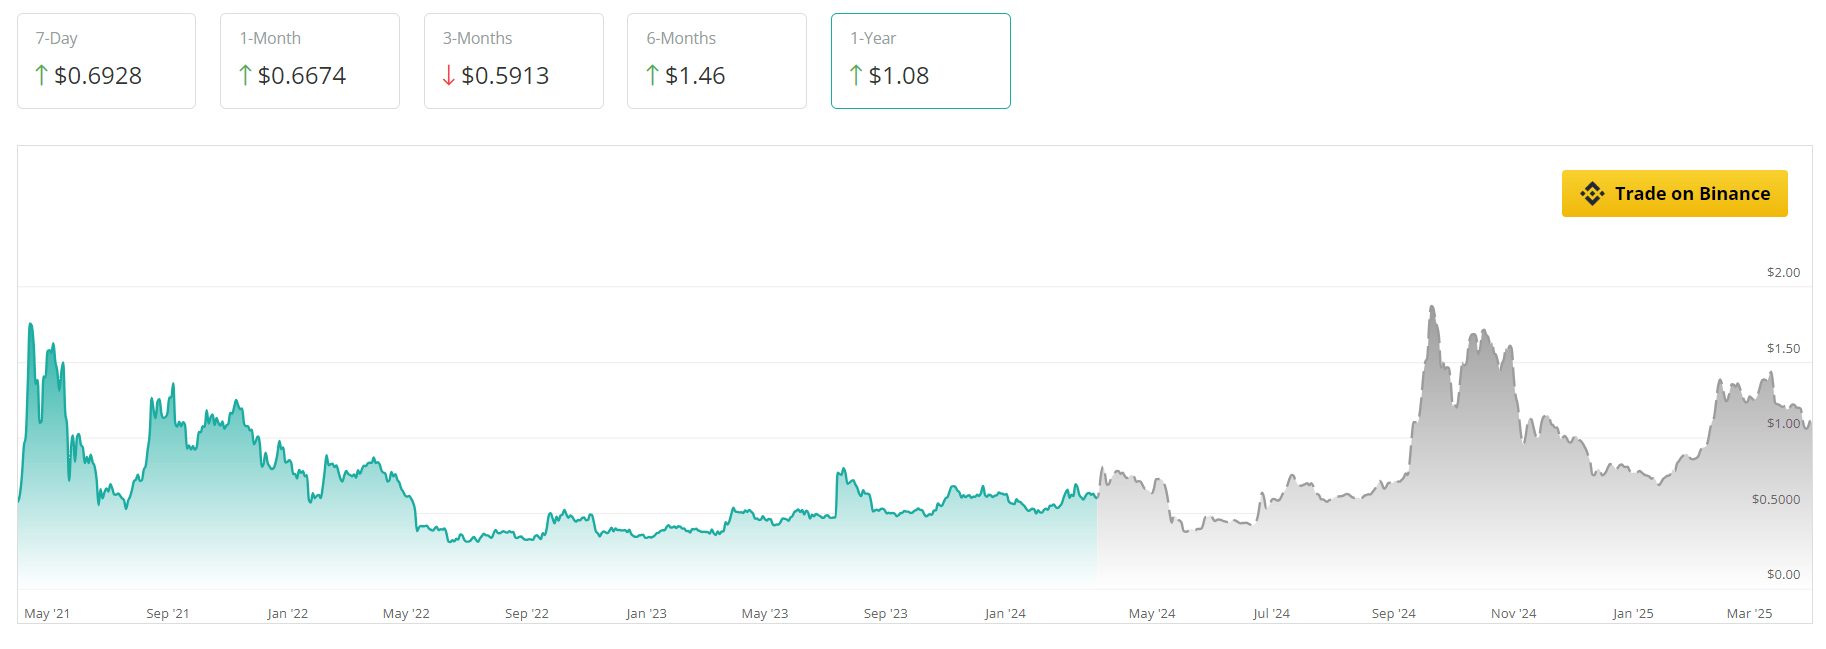Select the 7-Day period label
The height and width of the screenshot is (649, 1826).
57,38
